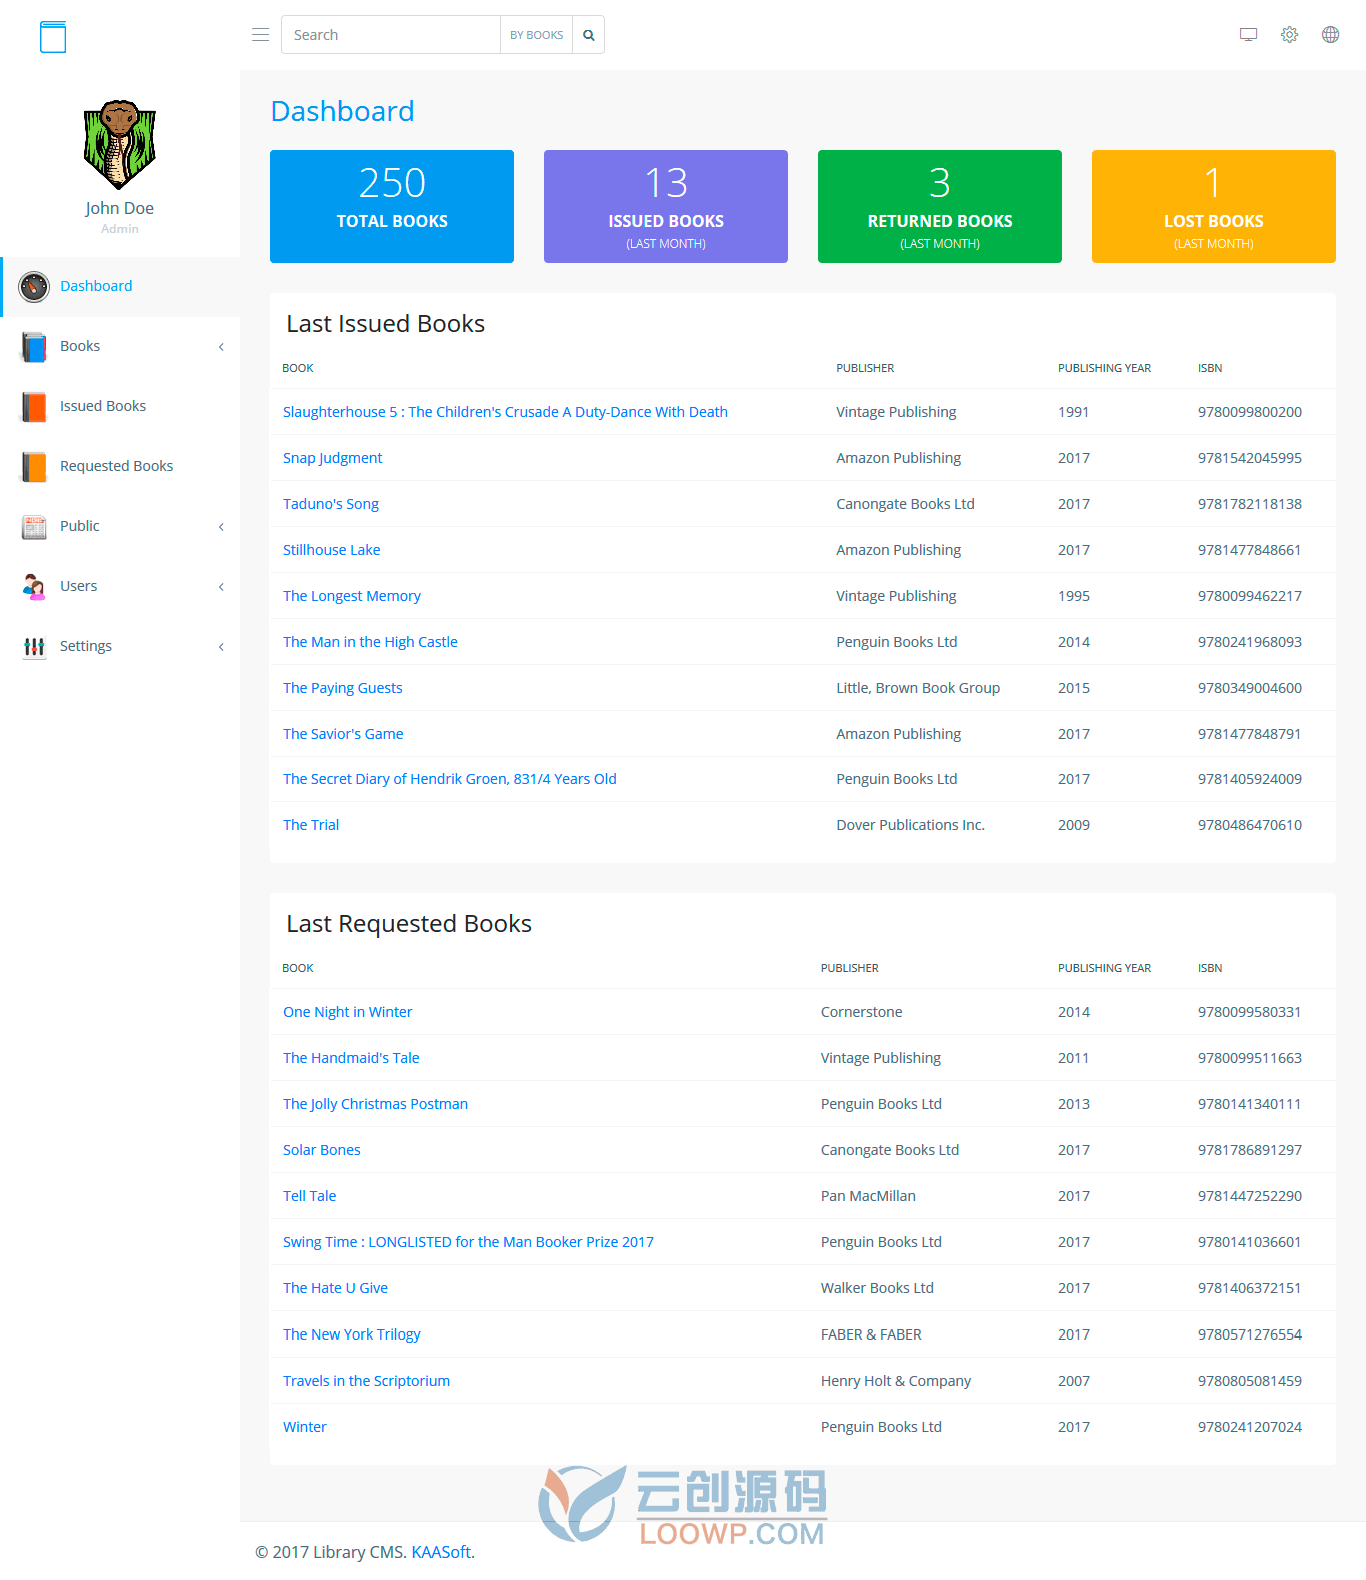Open The Man in the High Castle link
This screenshot has width=1366, height=1580.
[x=370, y=642]
